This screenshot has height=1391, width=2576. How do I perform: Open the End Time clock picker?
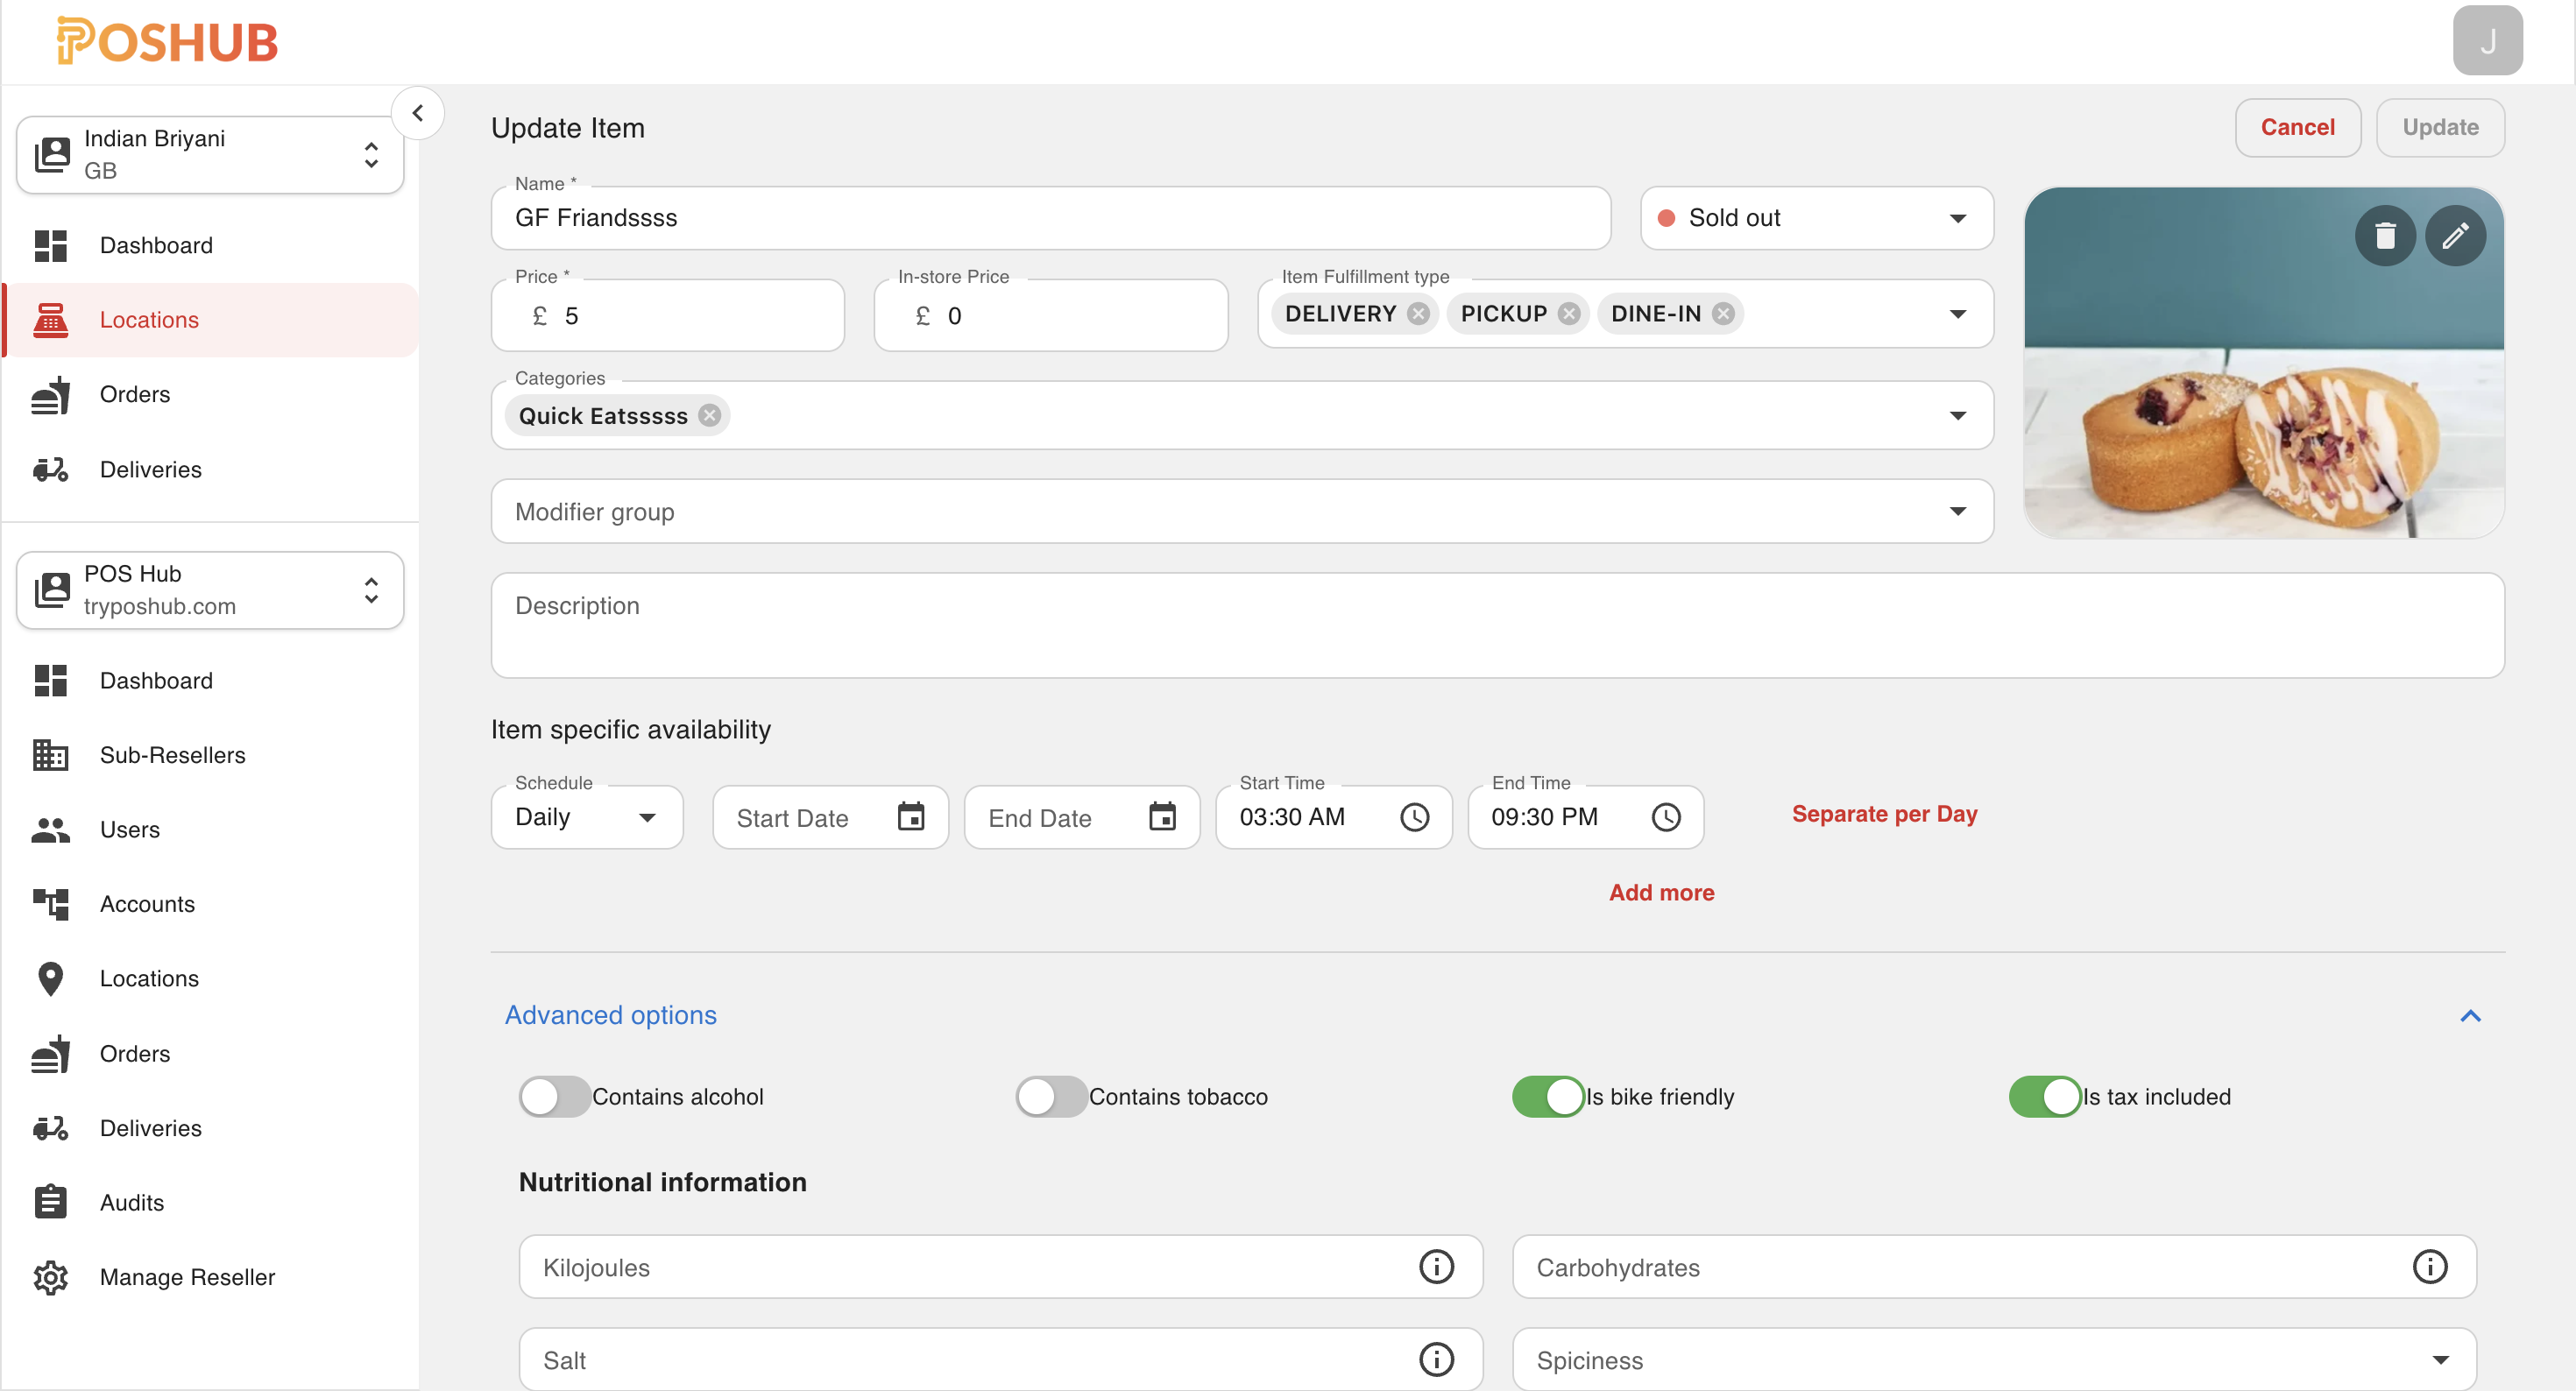point(1665,817)
